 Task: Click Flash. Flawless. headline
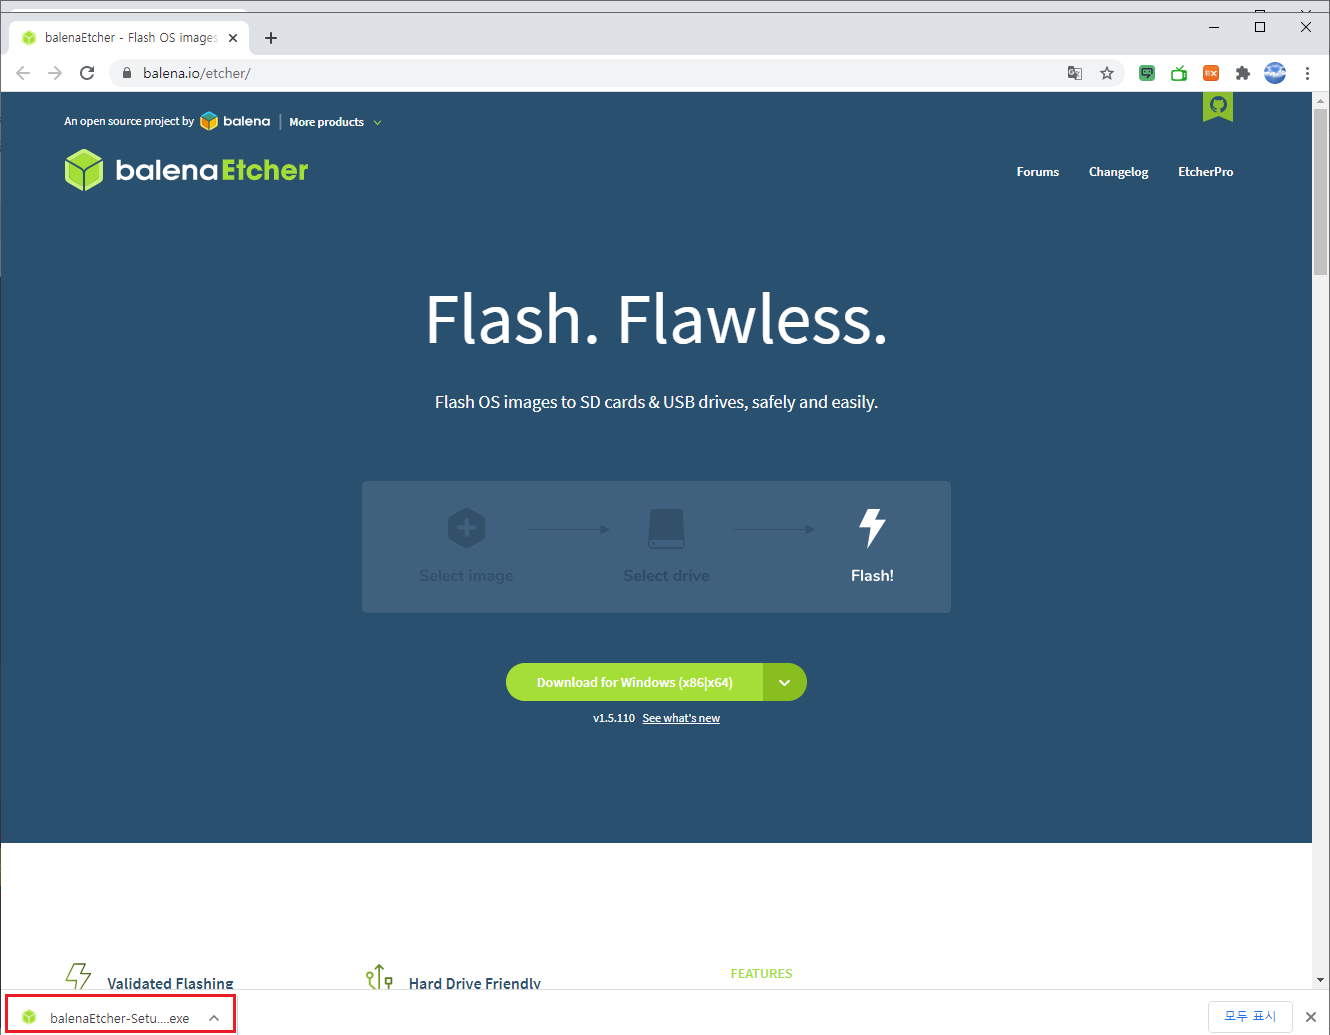656,320
